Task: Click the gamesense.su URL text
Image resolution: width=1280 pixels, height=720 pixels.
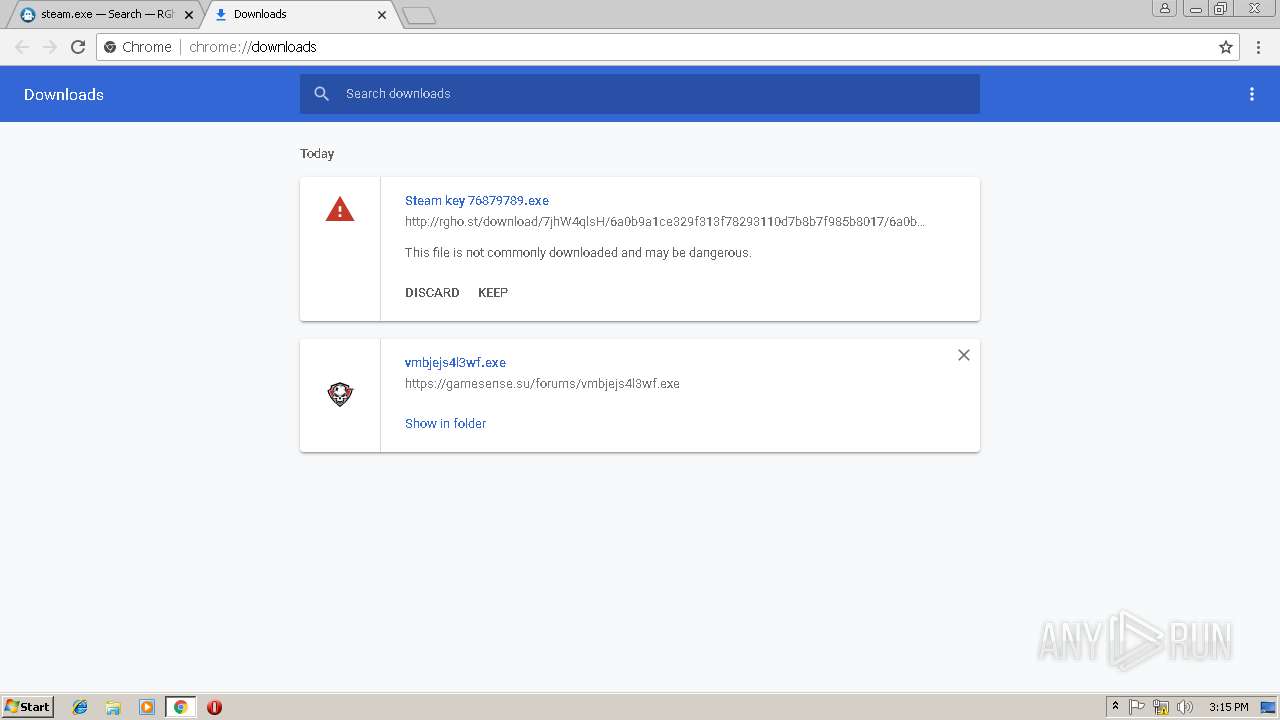Action: tap(542, 384)
